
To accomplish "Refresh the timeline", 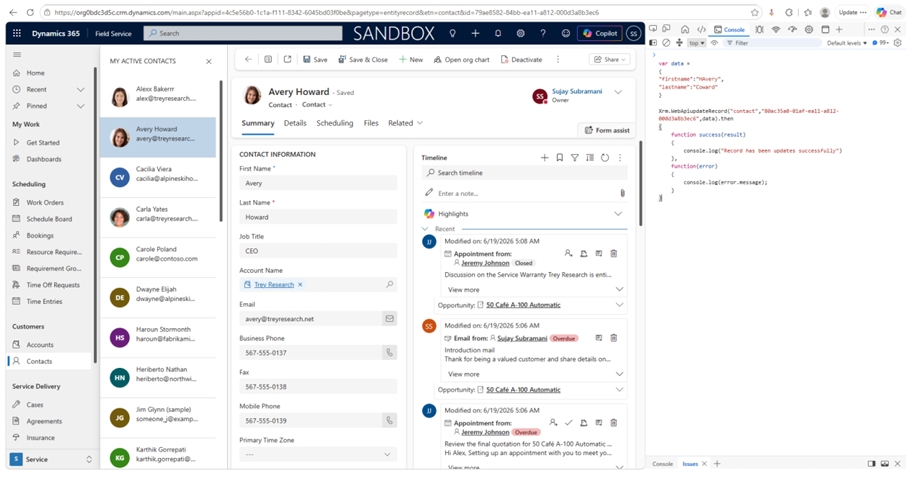I will click(605, 158).
